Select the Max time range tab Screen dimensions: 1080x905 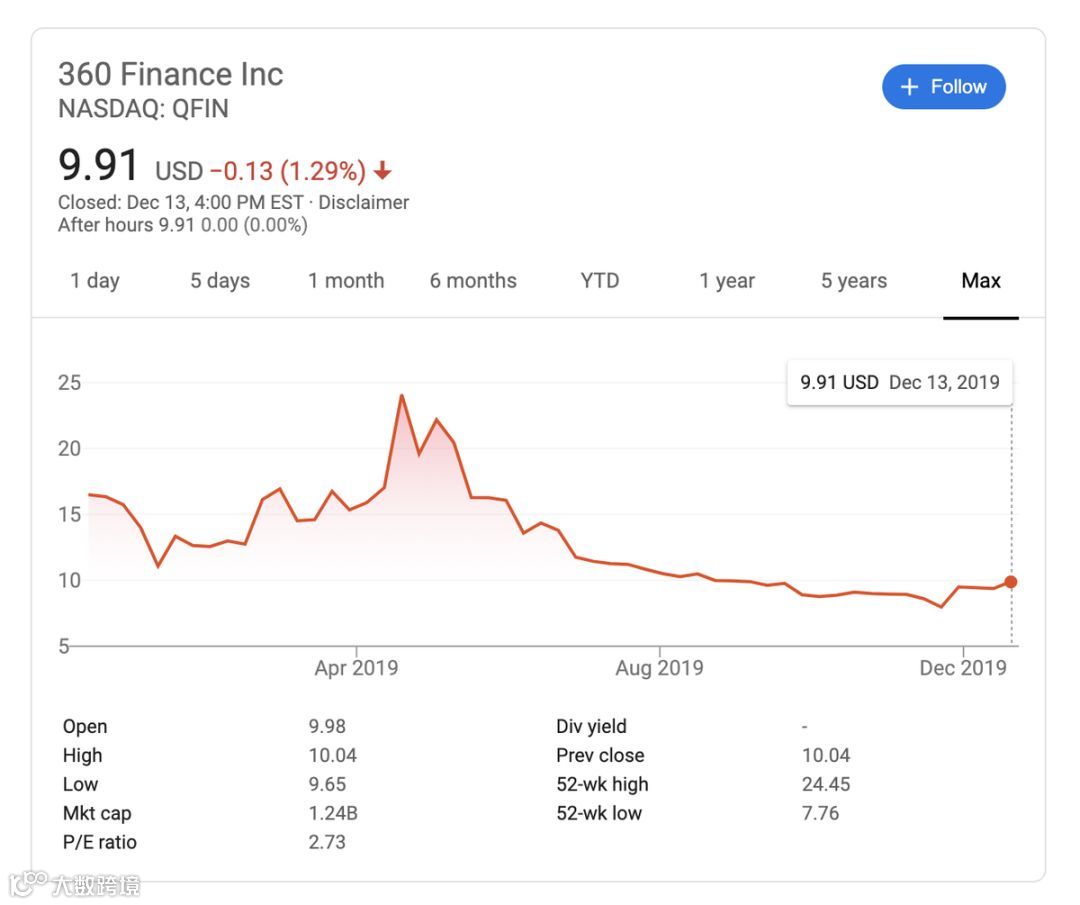pyautogui.click(x=980, y=281)
